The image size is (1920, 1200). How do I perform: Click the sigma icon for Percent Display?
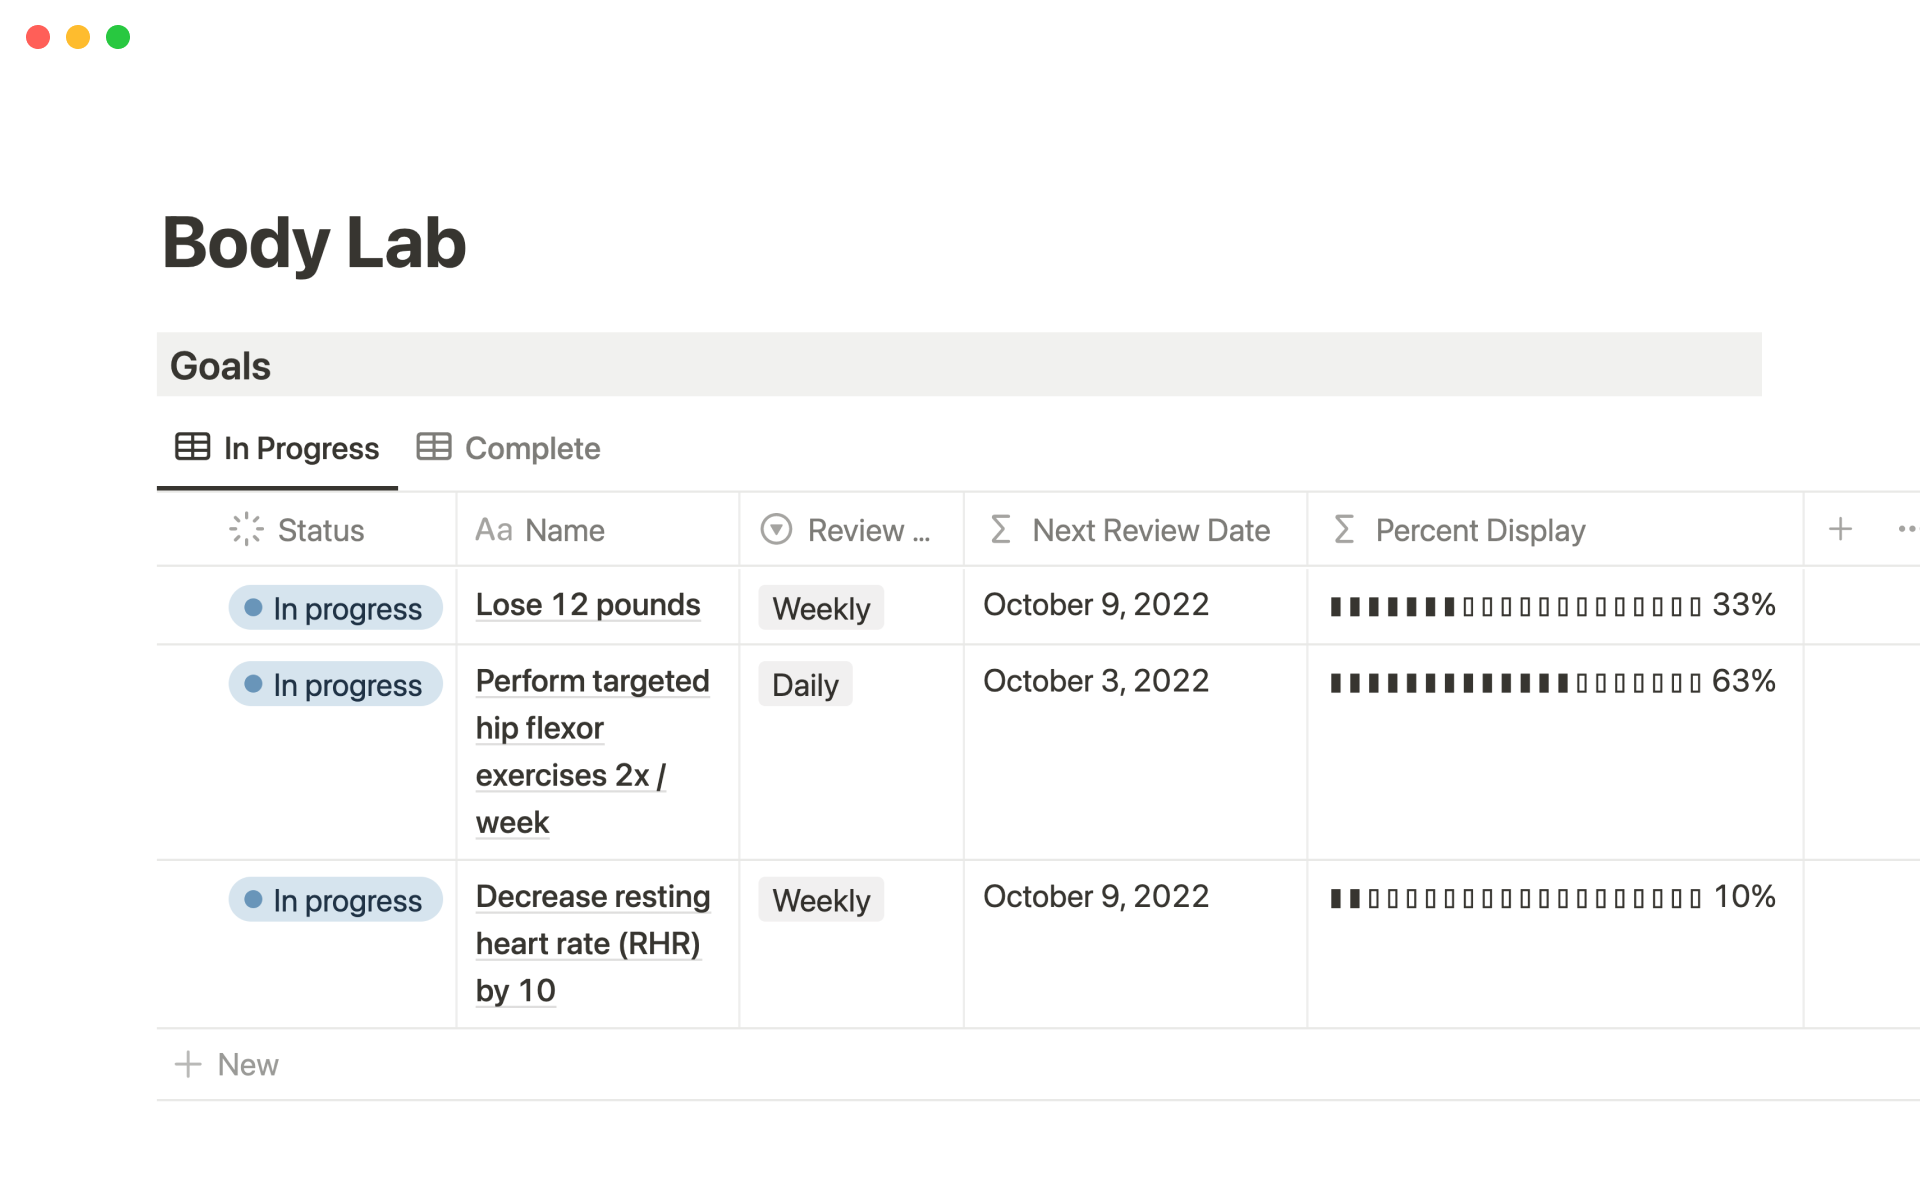1344,529
